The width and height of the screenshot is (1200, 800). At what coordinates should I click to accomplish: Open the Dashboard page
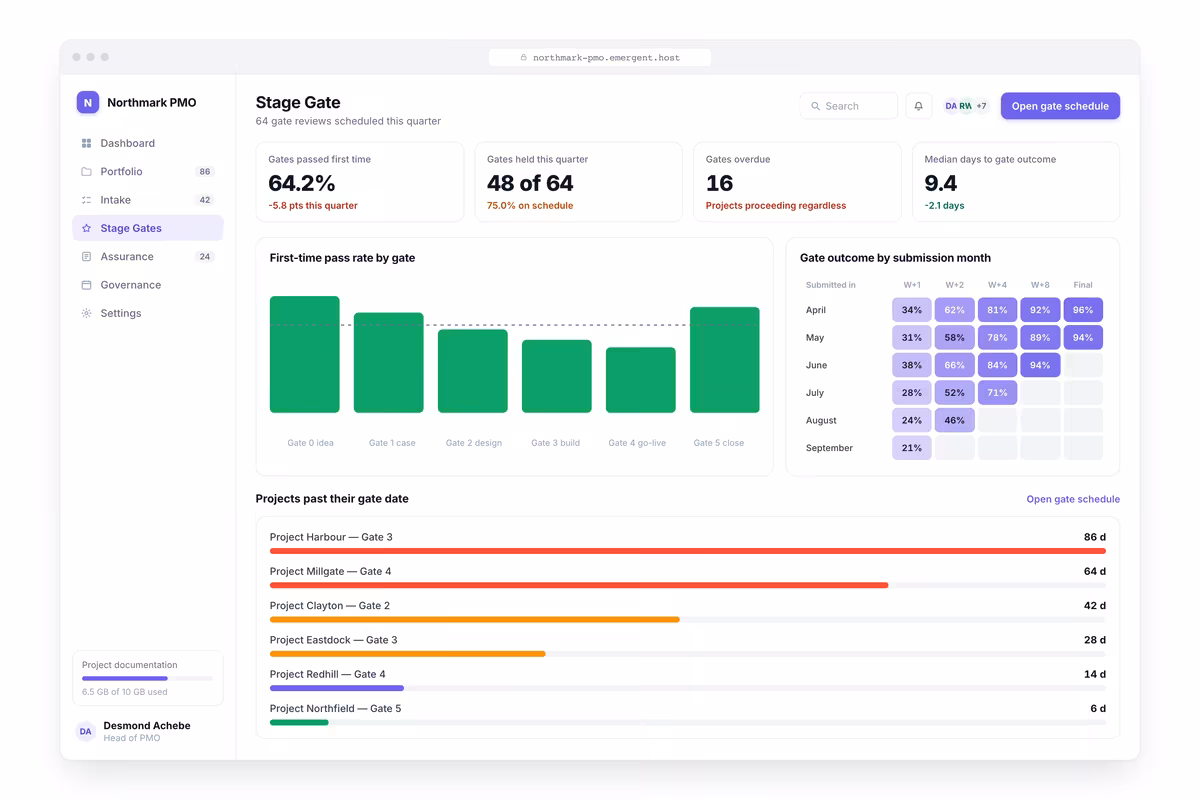148,143
